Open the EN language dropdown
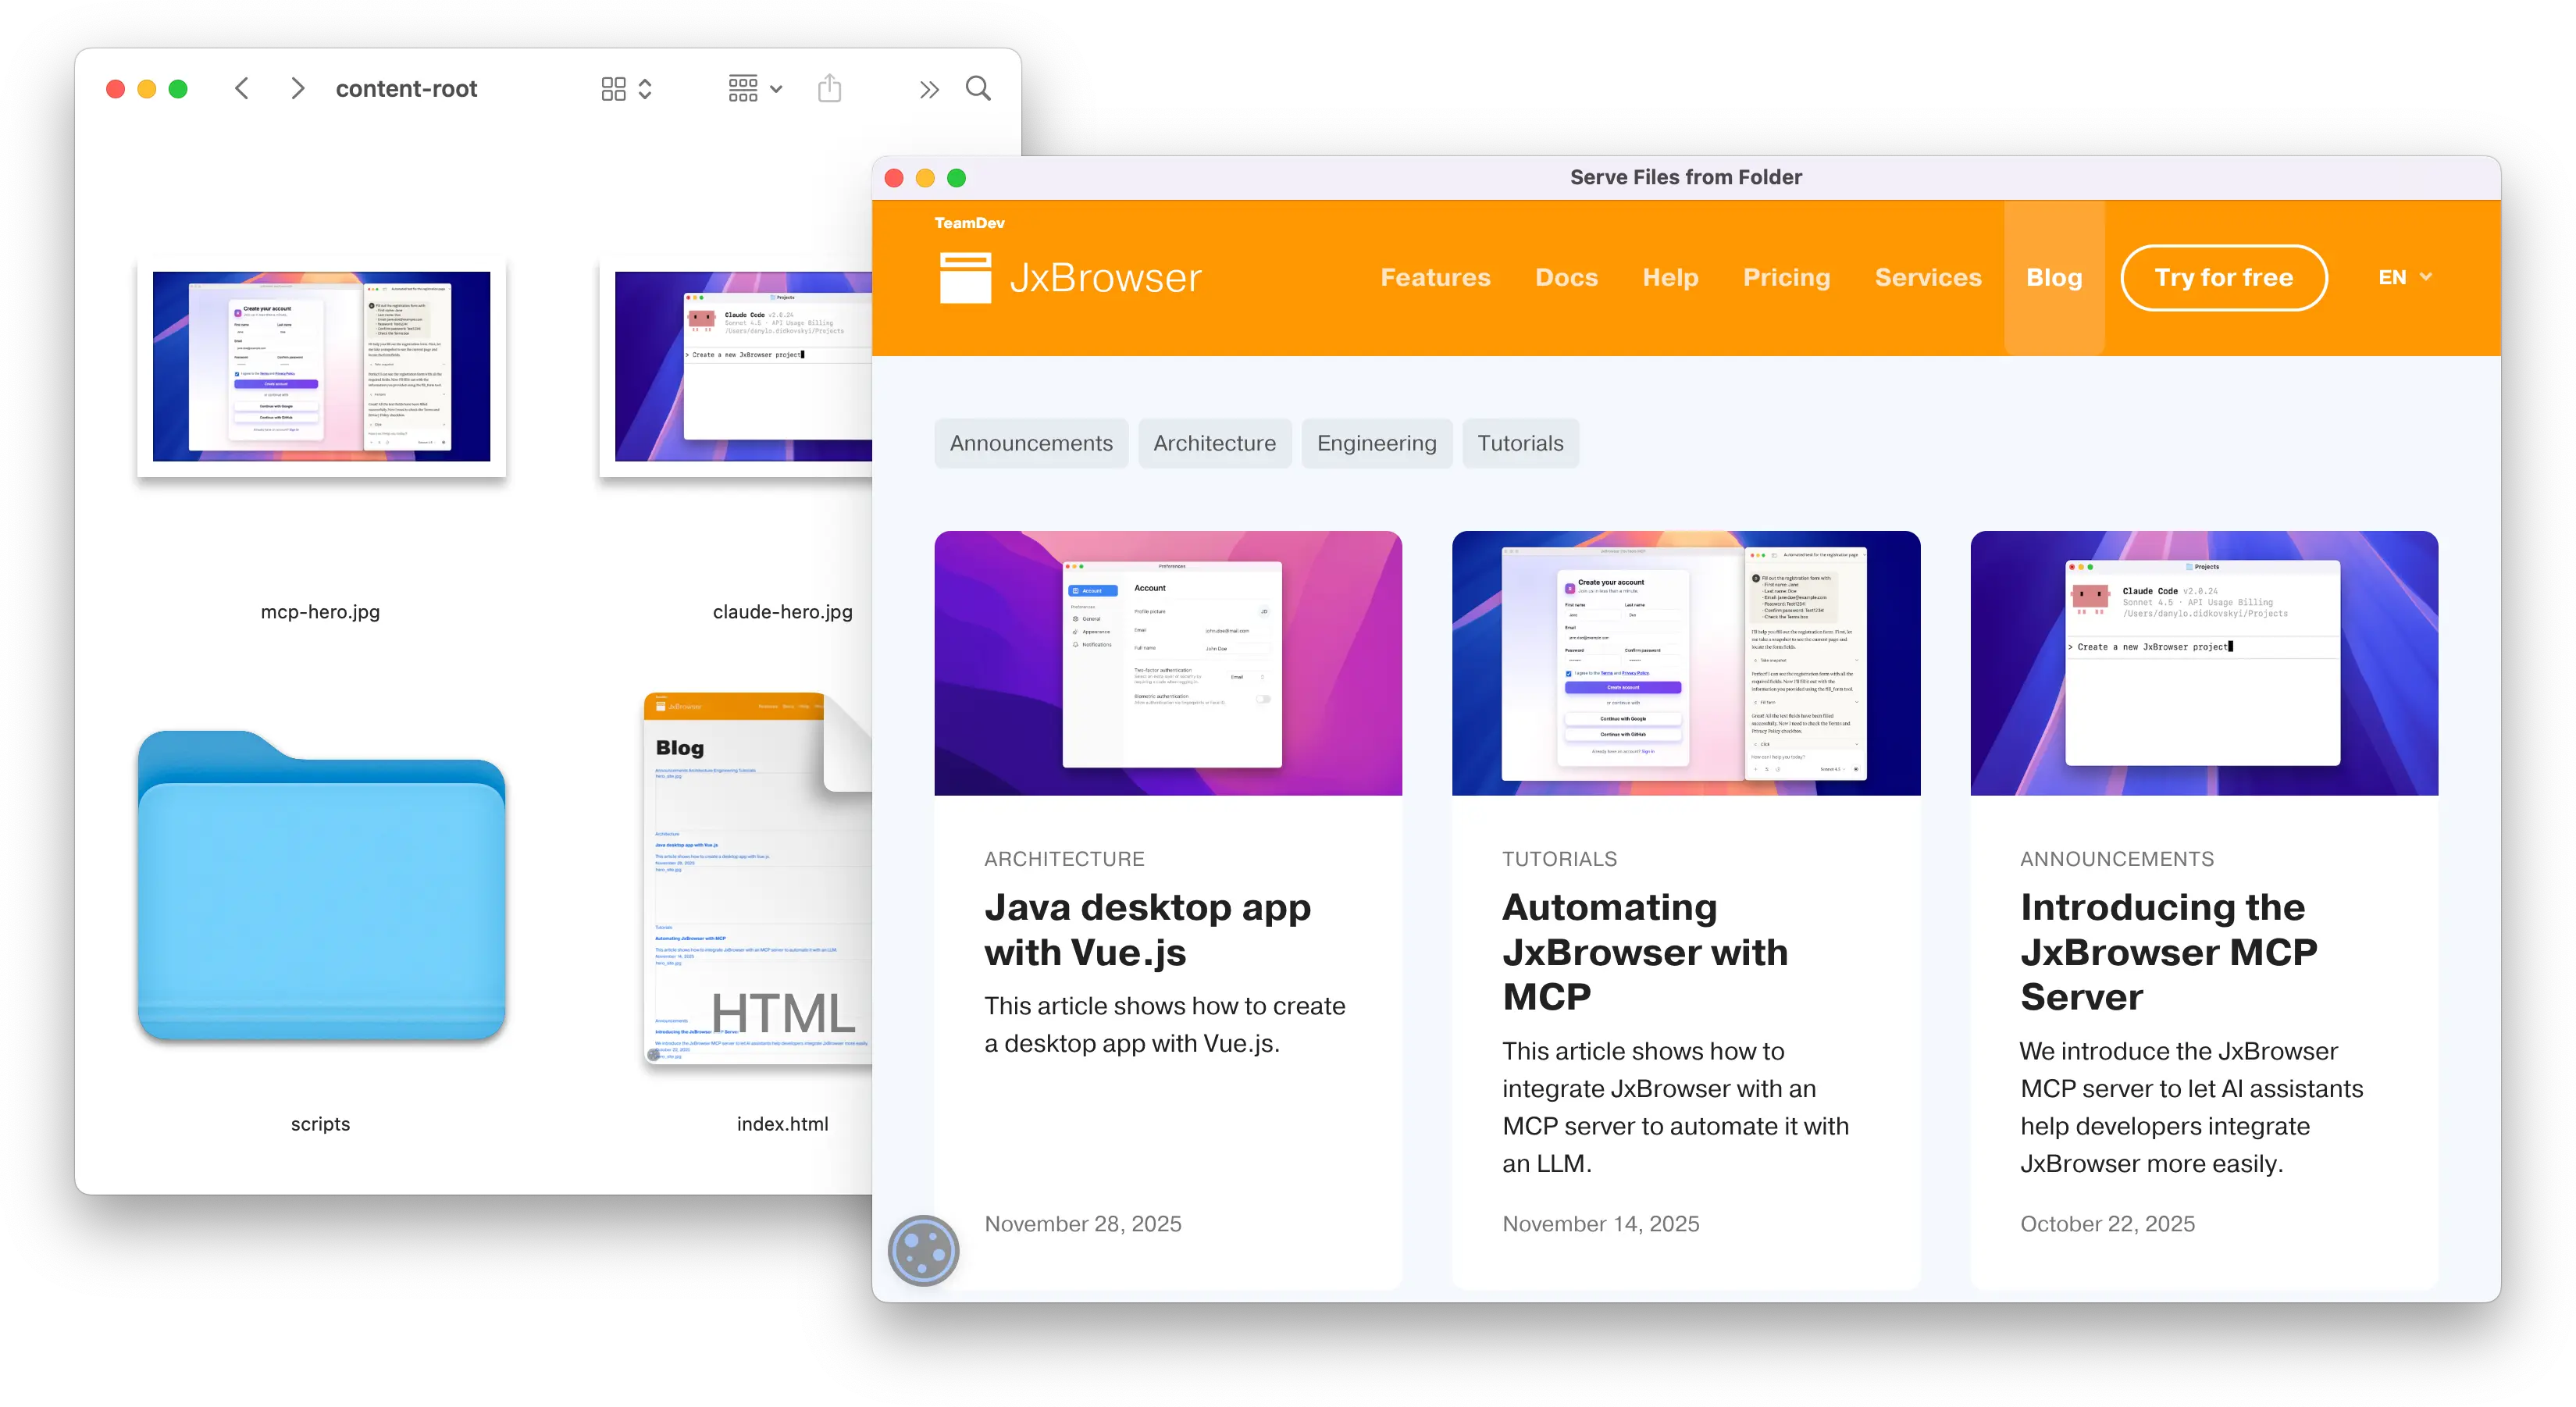This screenshot has width=2576, height=1407. (x=2404, y=277)
